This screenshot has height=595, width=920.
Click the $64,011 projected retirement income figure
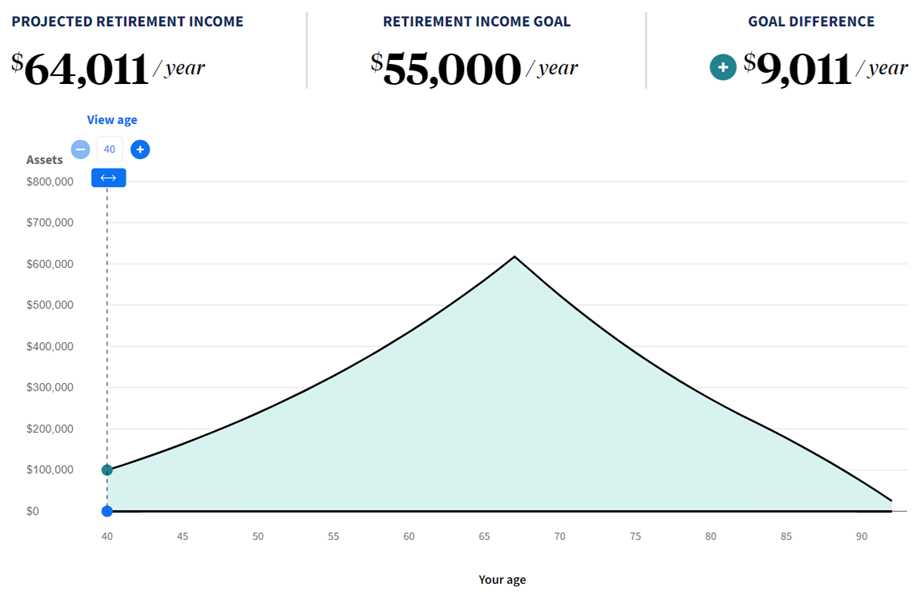(x=86, y=70)
